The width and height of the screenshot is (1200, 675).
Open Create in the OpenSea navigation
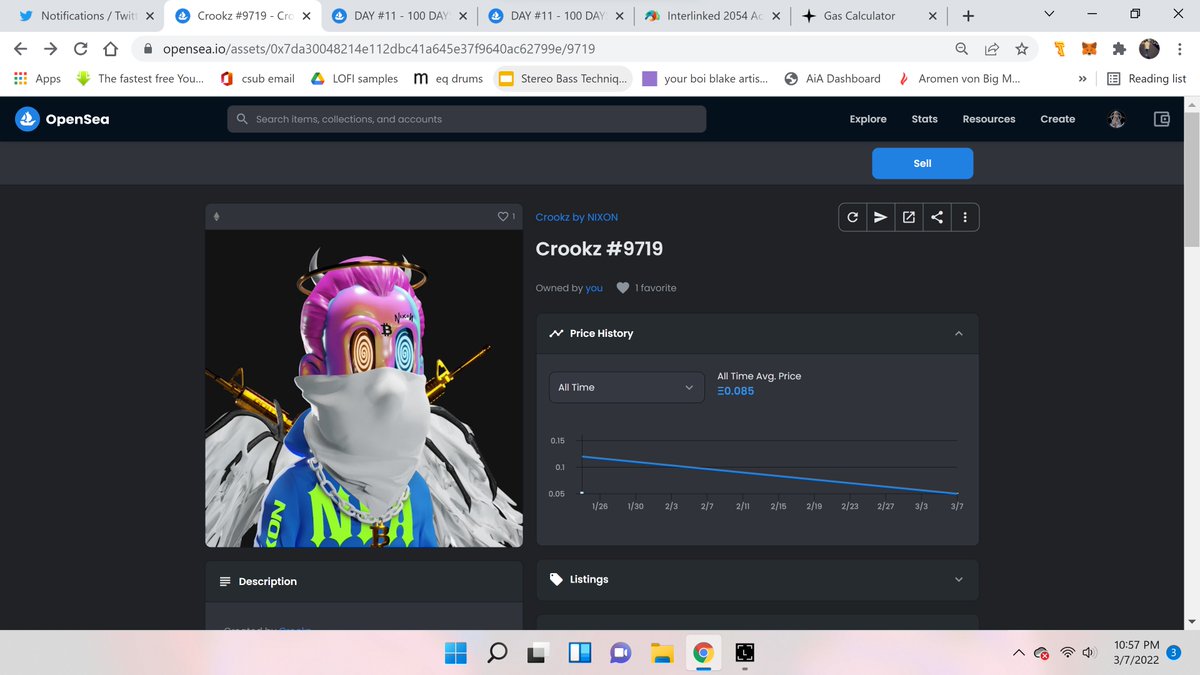(x=1058, y=119)
